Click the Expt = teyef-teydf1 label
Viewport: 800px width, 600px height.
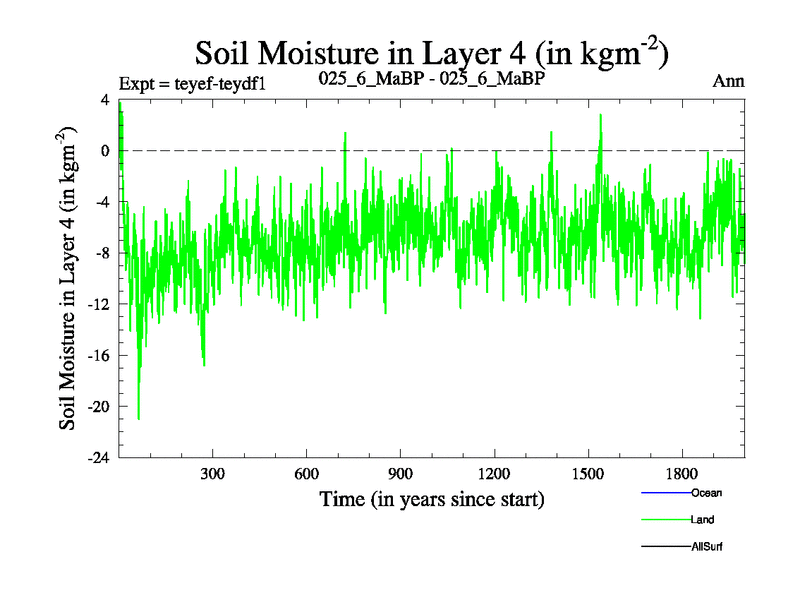click(191, 83)
